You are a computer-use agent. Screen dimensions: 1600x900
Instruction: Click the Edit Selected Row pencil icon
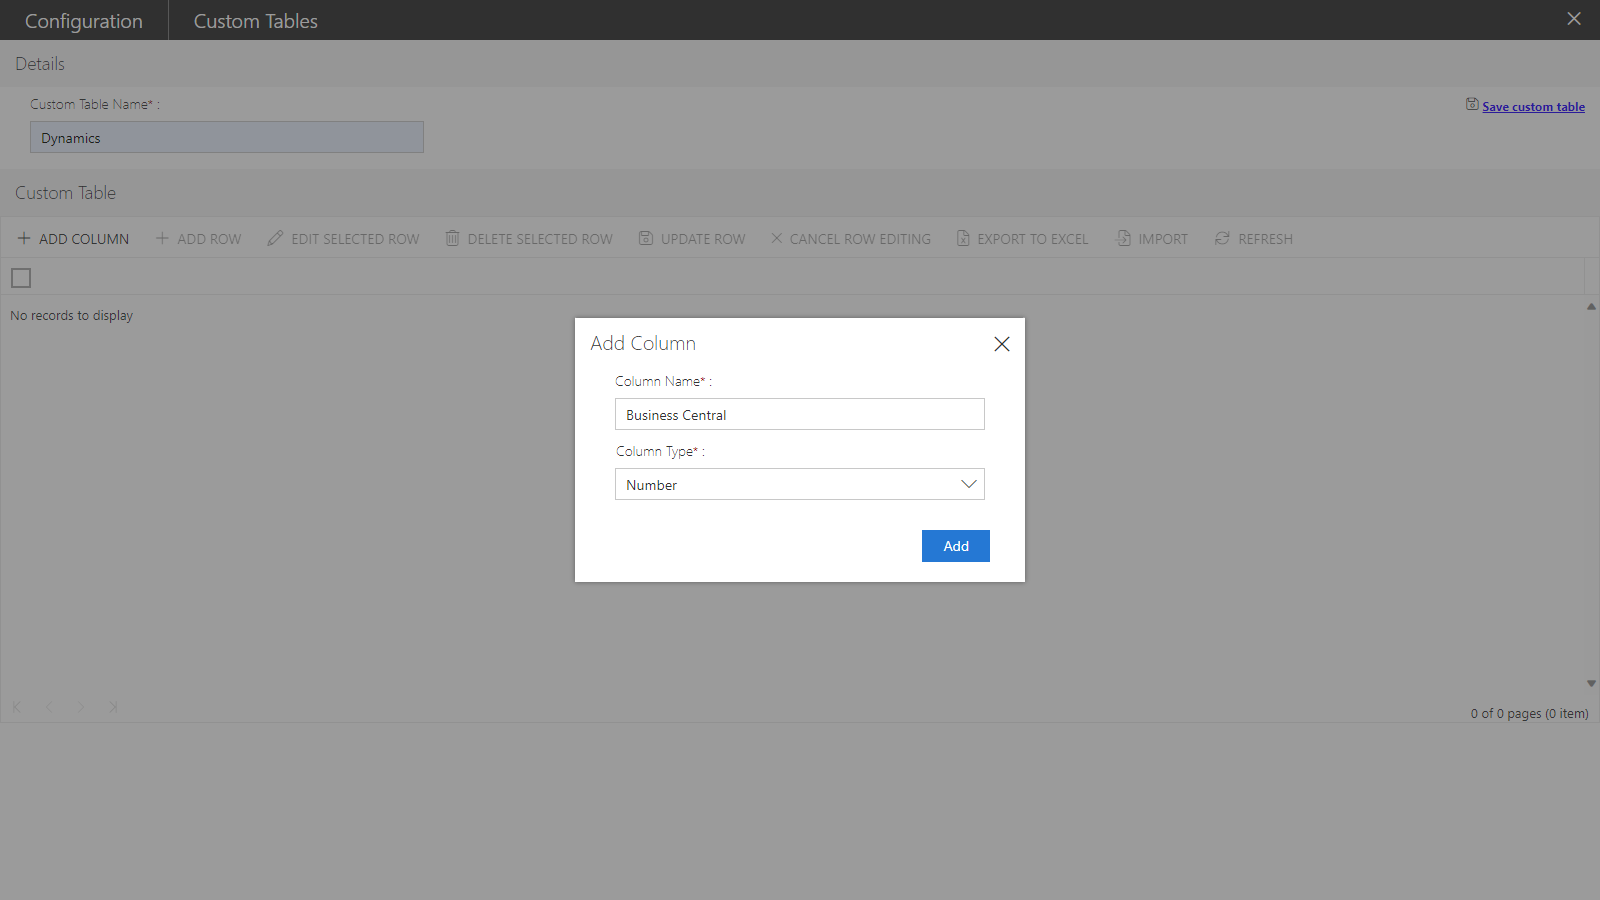pos(275,239)
